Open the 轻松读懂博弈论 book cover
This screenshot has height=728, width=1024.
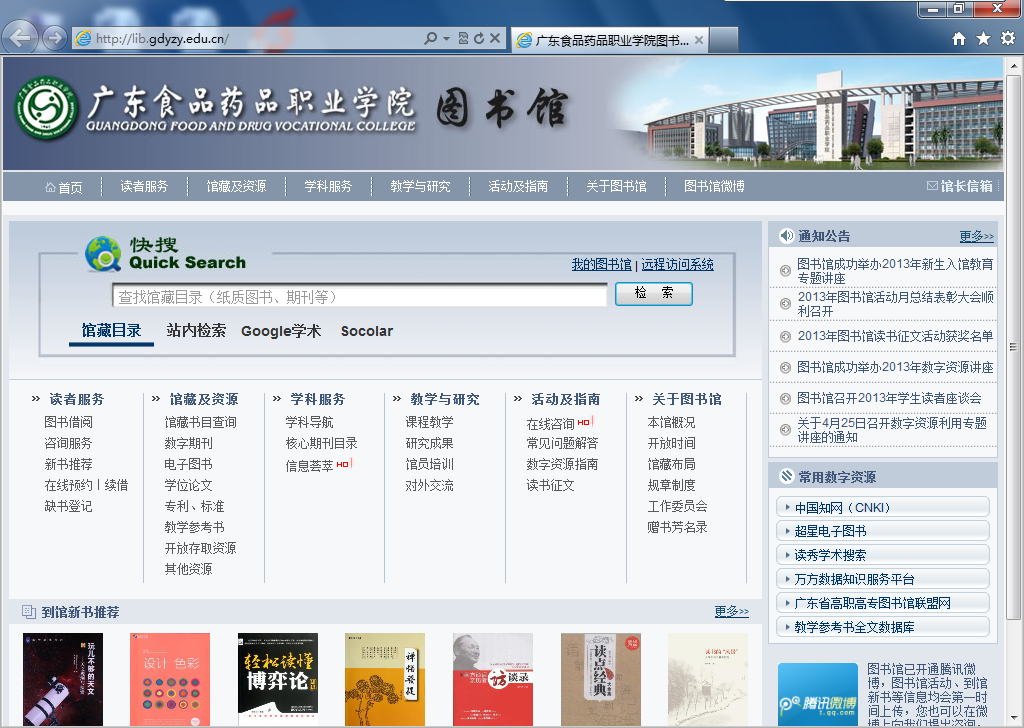coord(278,679)
